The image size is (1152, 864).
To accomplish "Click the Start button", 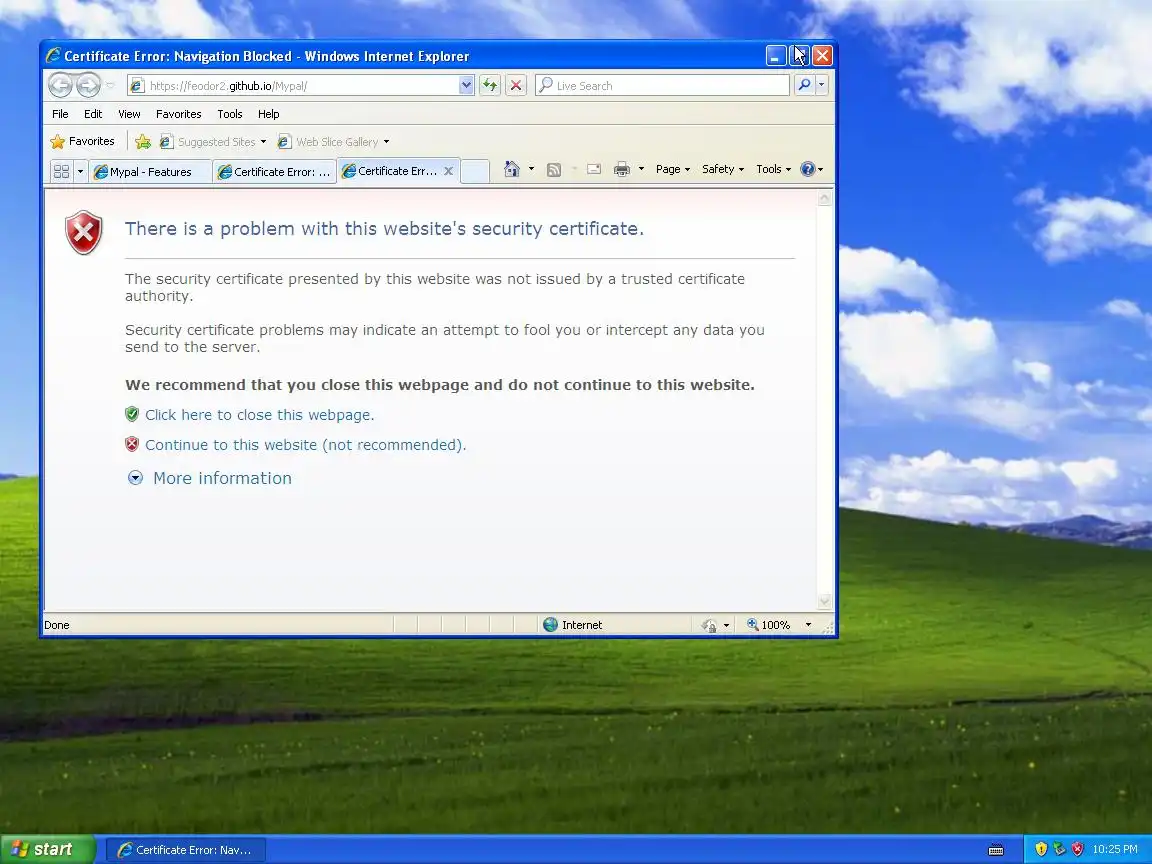I will (x=48, y=849).
